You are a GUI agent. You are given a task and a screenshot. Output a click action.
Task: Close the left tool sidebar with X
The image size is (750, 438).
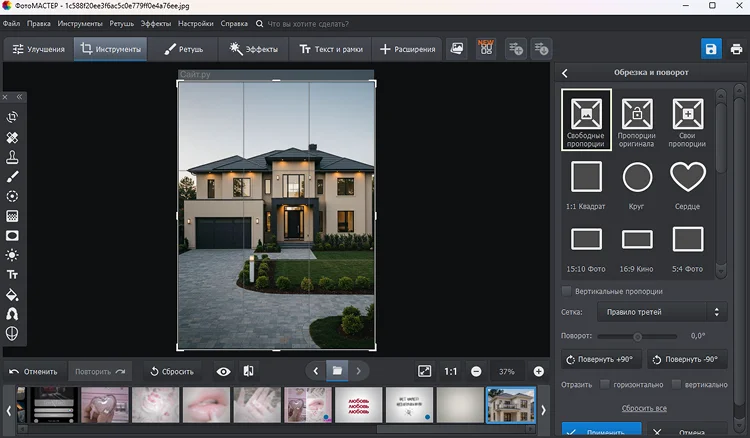[5, 97]
